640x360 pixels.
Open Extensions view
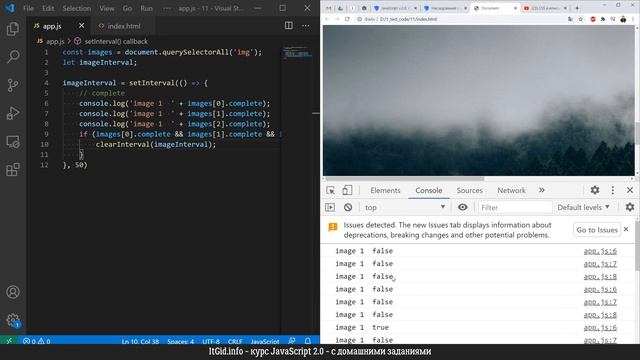[x=13, y=169]
